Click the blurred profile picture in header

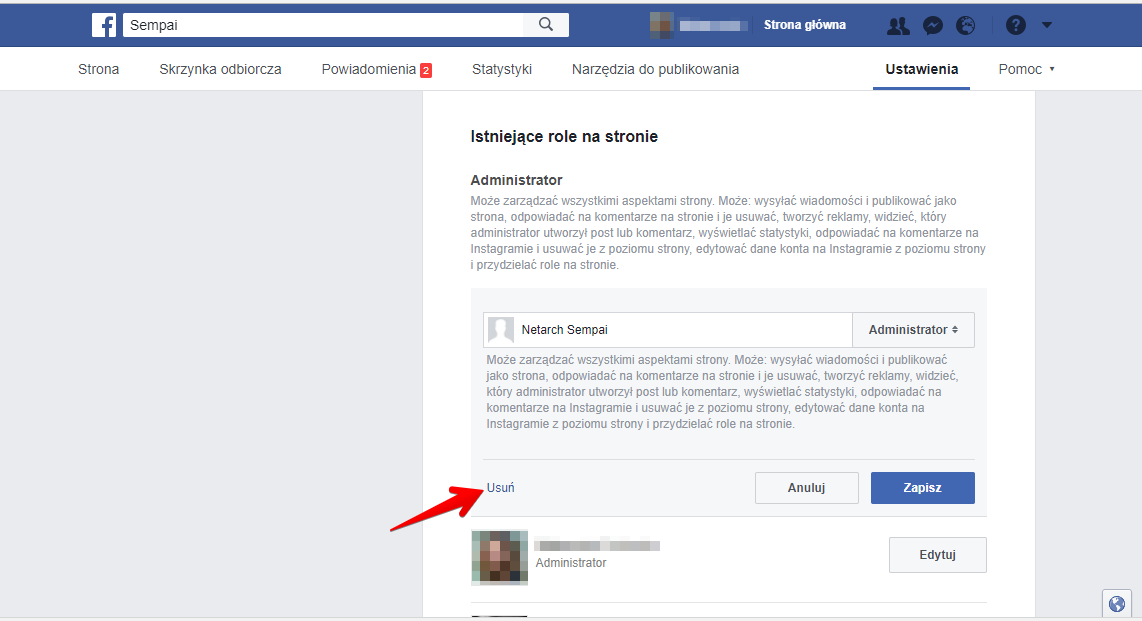(661, 25)
